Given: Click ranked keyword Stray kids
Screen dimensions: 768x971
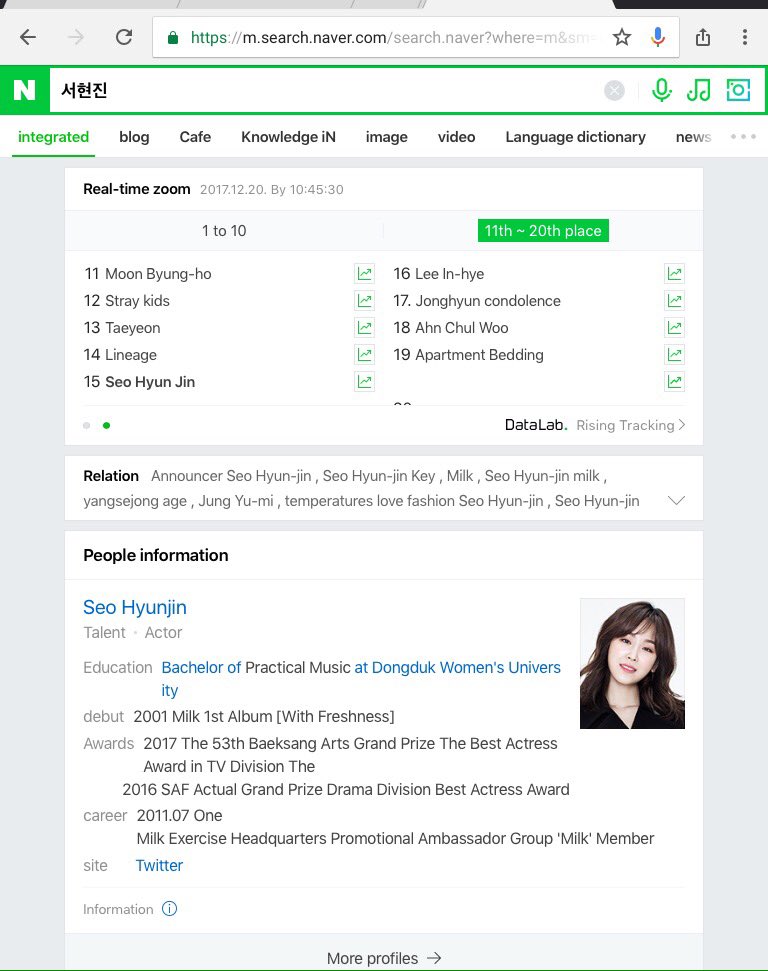Looking at the screenshot, I should [137, 301].
